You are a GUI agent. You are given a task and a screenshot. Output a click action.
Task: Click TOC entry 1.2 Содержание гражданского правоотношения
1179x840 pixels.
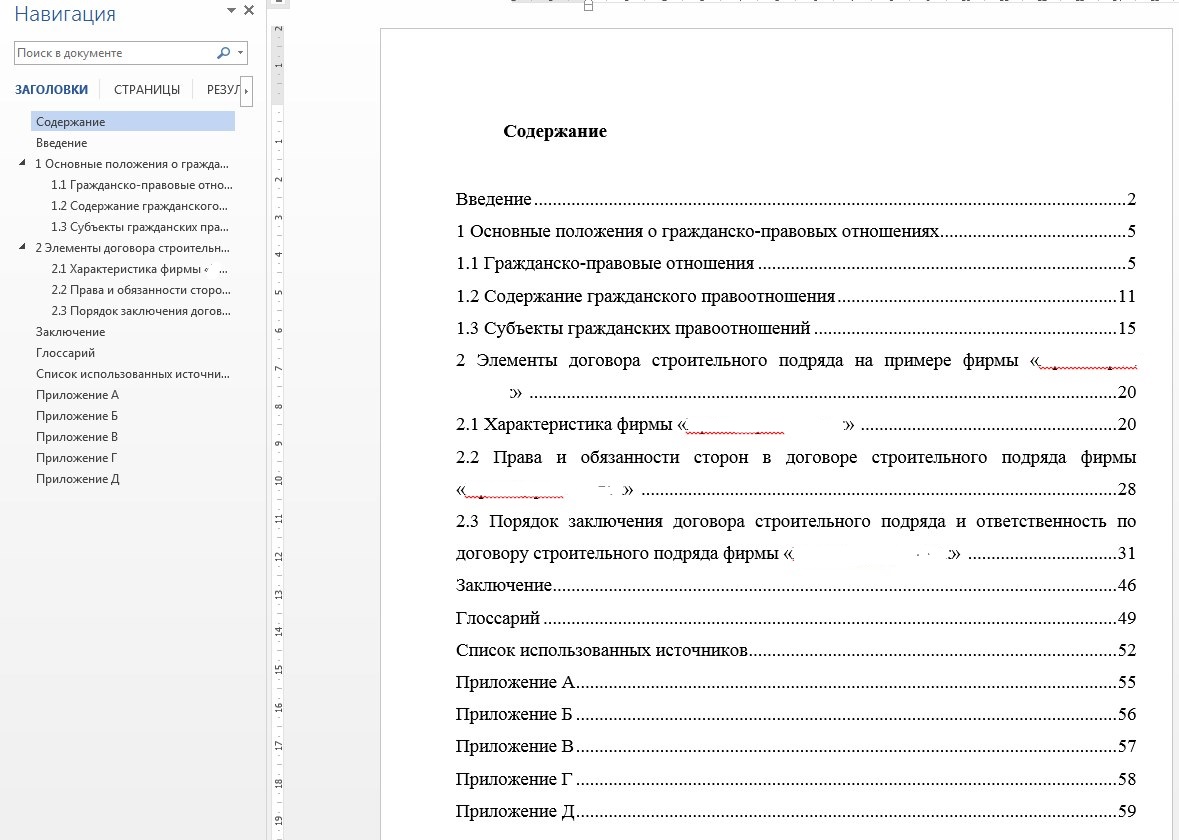pyautogui.click(x=796, y=296)
